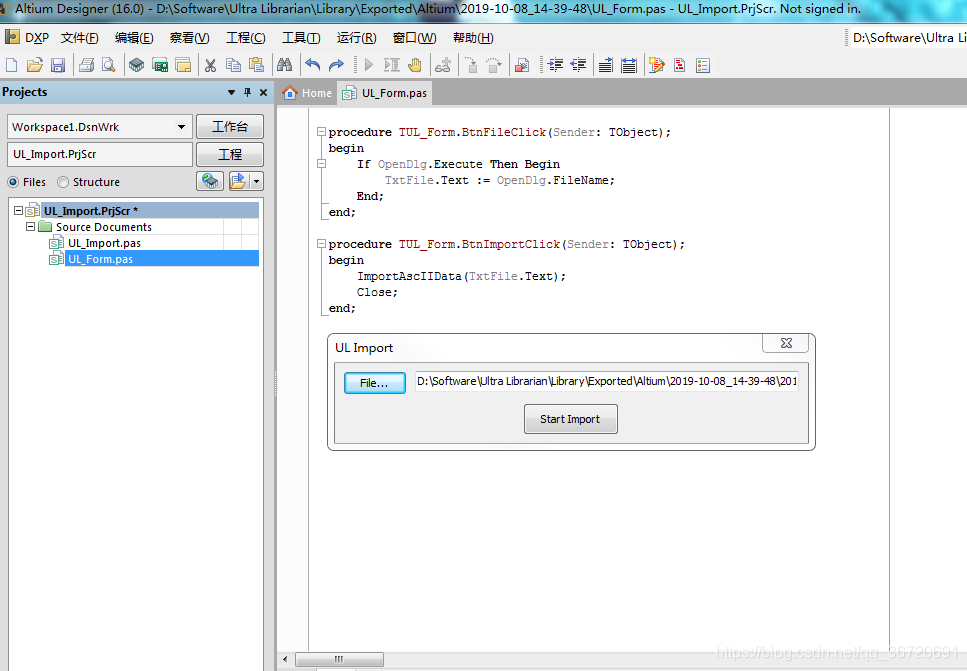Click the yellow workspace windows toolbar icon
967x671 pixels.
(x=183, y=65)
